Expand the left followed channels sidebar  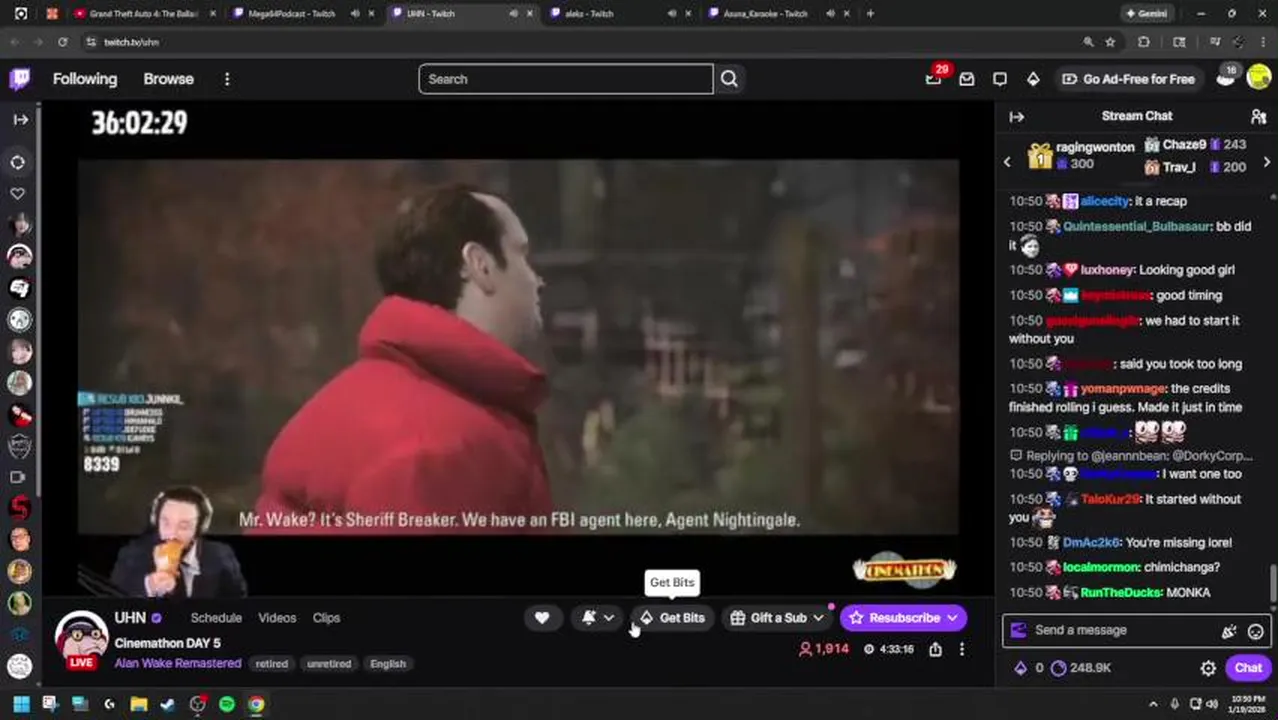[20, 119]
